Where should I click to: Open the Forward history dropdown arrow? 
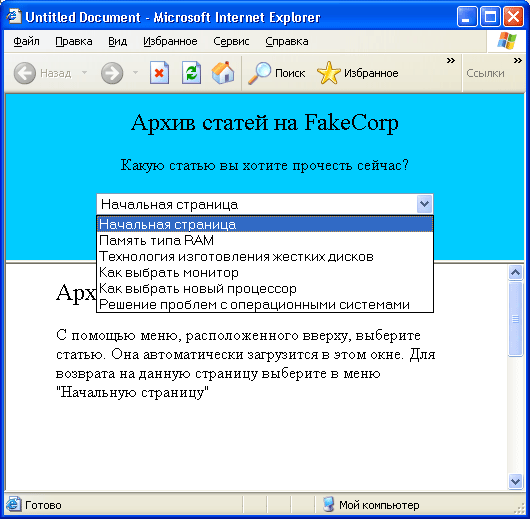[135, 72]
